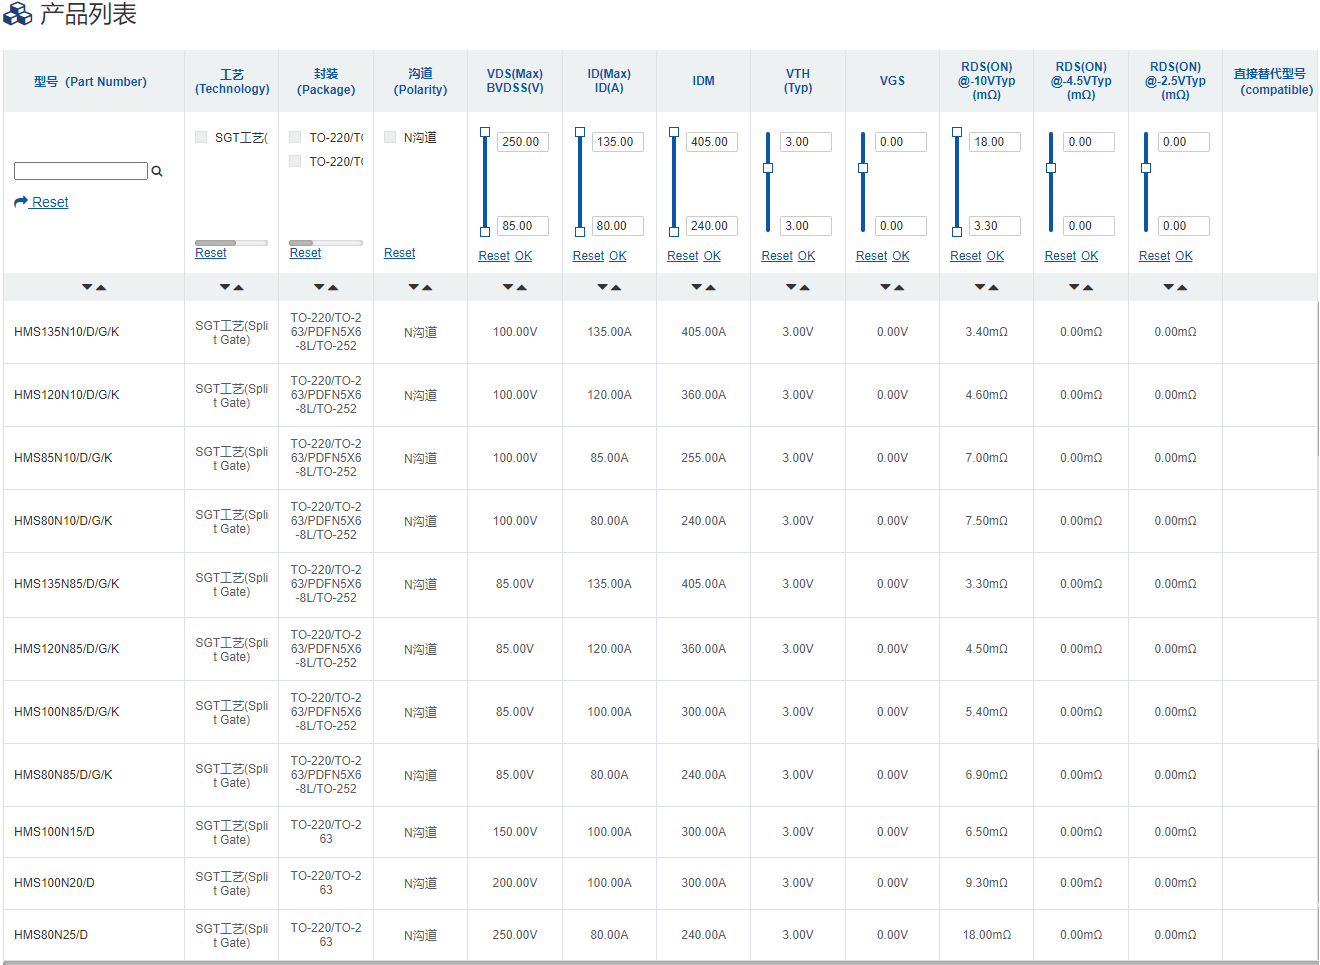Enable the first TO-220 package checkbox
1320x965 pixels.
point(295,137)
